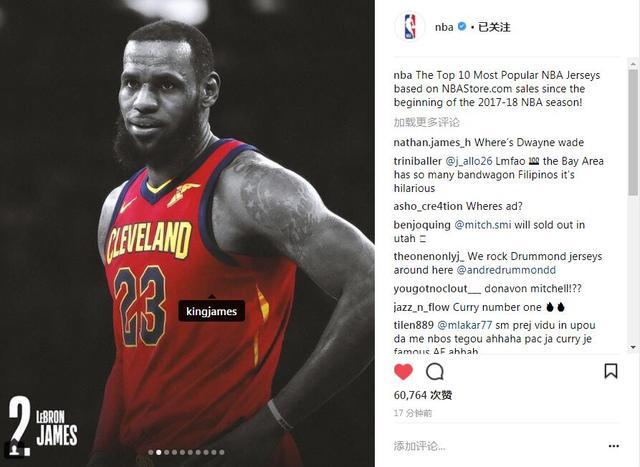Click the NBA logo profile avatar
The height and width of the screenshot is (467, 640).
pyautogui.click(x=410, y=27)
